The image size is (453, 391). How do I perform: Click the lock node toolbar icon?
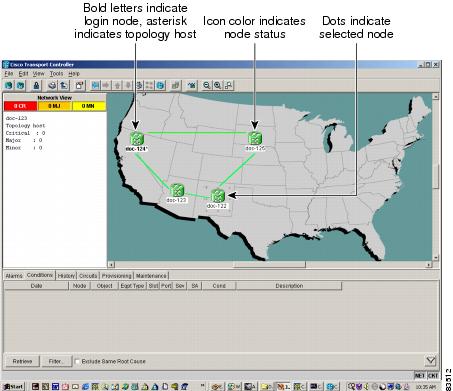click(36, 86)
